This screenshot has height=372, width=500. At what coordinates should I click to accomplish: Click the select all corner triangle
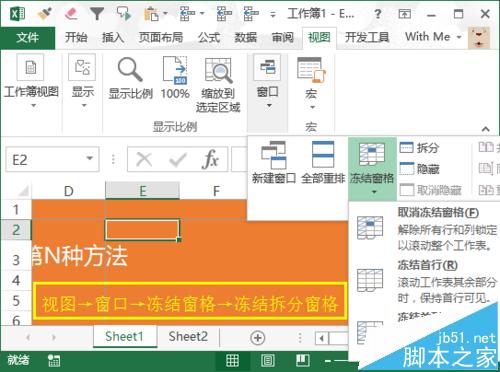pos(23,192)
